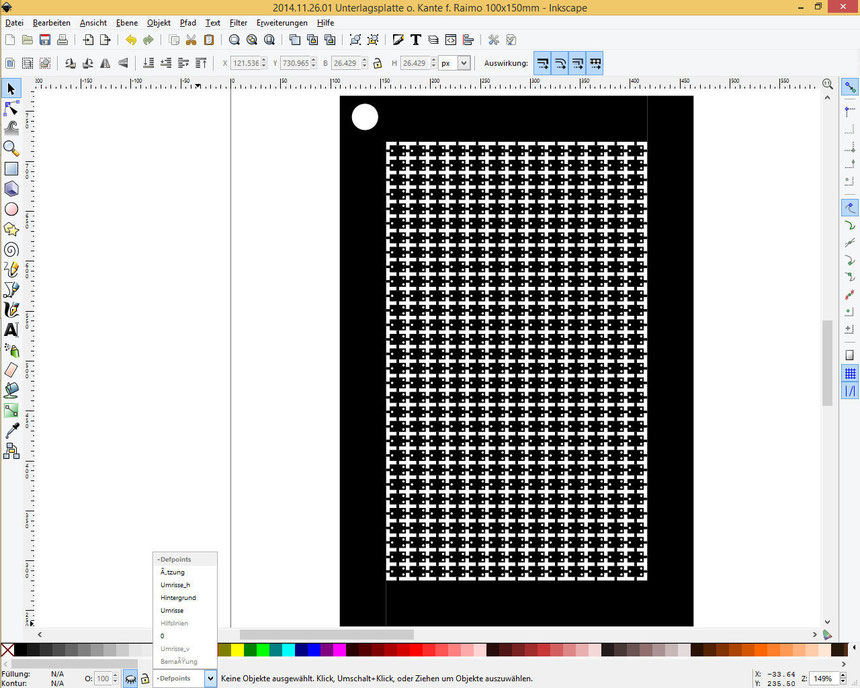Select the Text tool in toolbox
The image size is (860, 688).
11,330
